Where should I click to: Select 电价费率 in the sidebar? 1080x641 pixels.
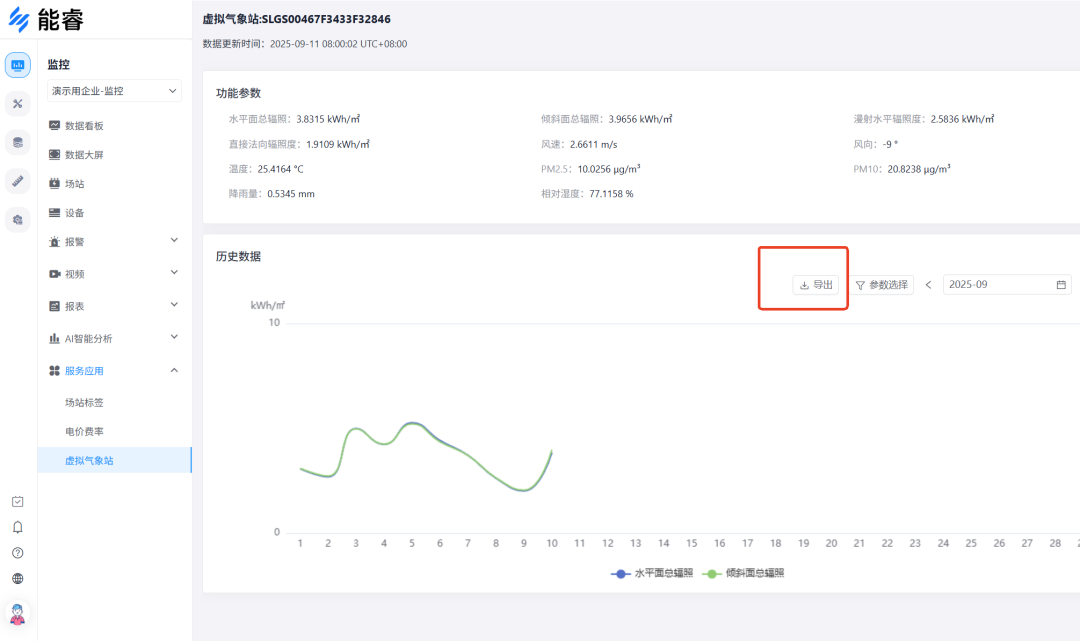(84, 431)
